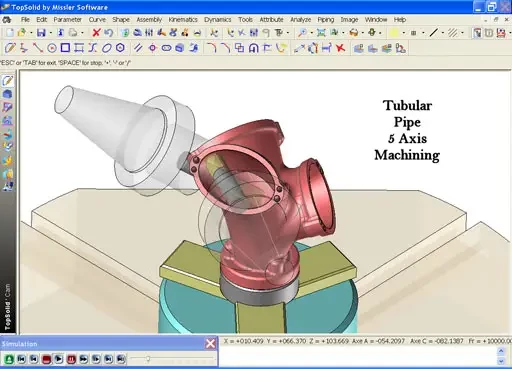Open the Help menu
The width and height of the screenshot is (512, 369).
coord(400,20)
